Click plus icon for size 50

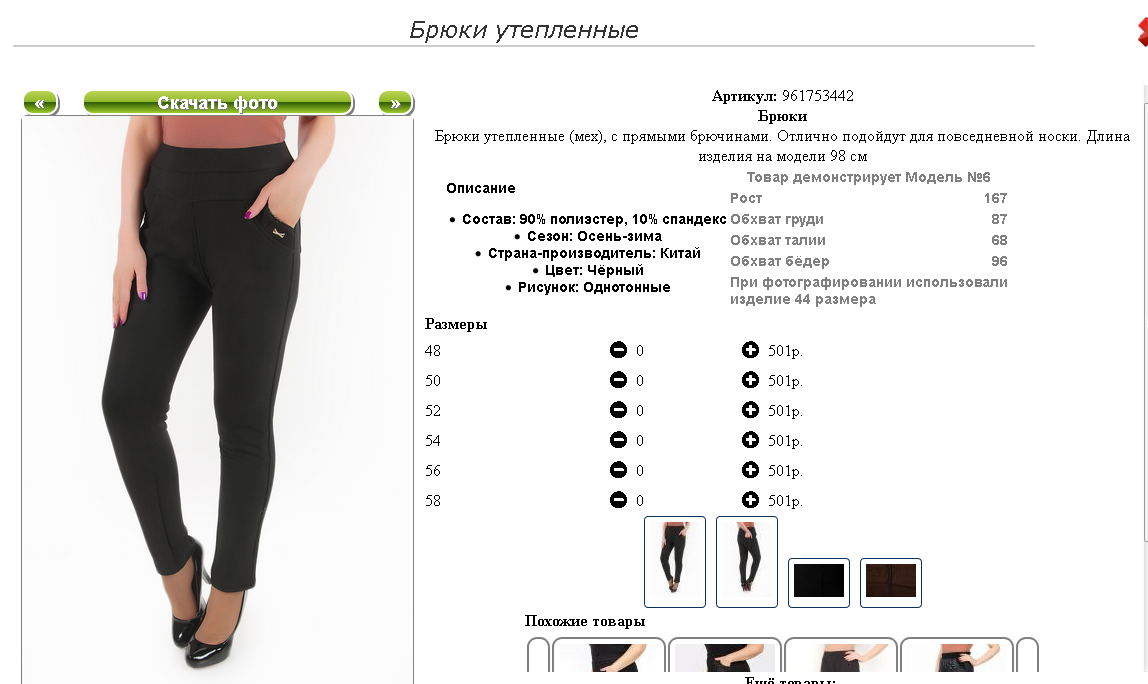[x=750, y=380]
